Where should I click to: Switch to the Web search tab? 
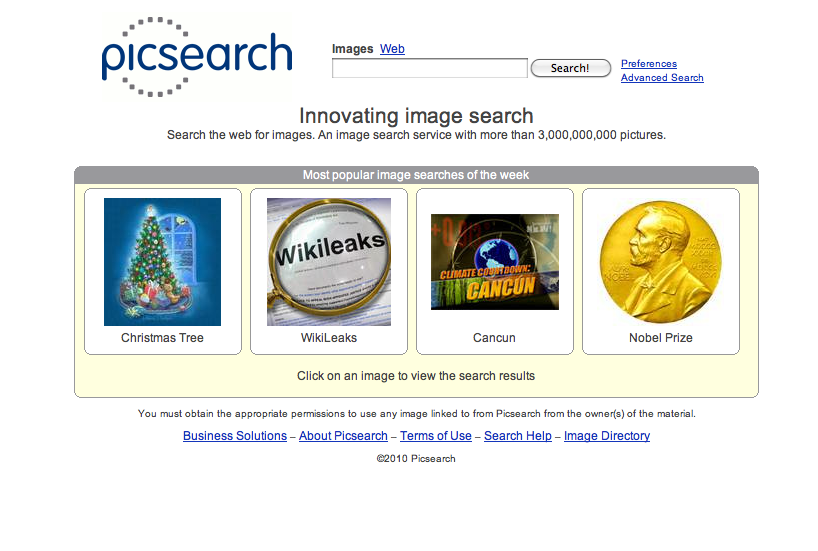click(x=392, y=49)
